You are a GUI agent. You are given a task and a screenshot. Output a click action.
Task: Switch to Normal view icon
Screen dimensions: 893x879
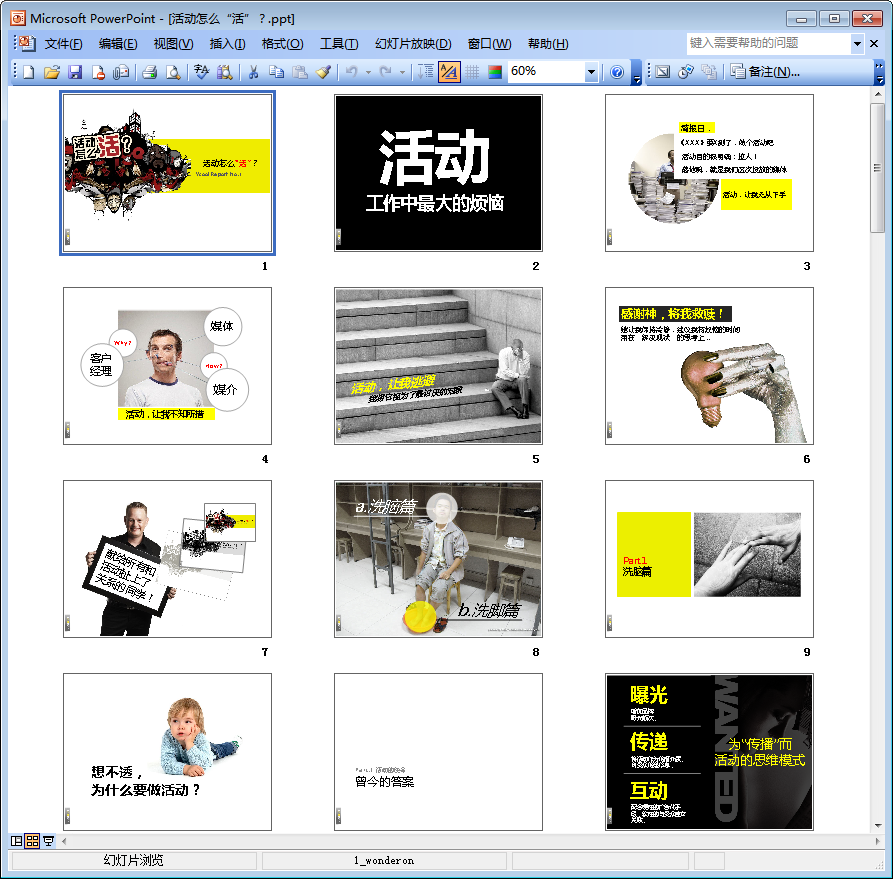(17, 841)
